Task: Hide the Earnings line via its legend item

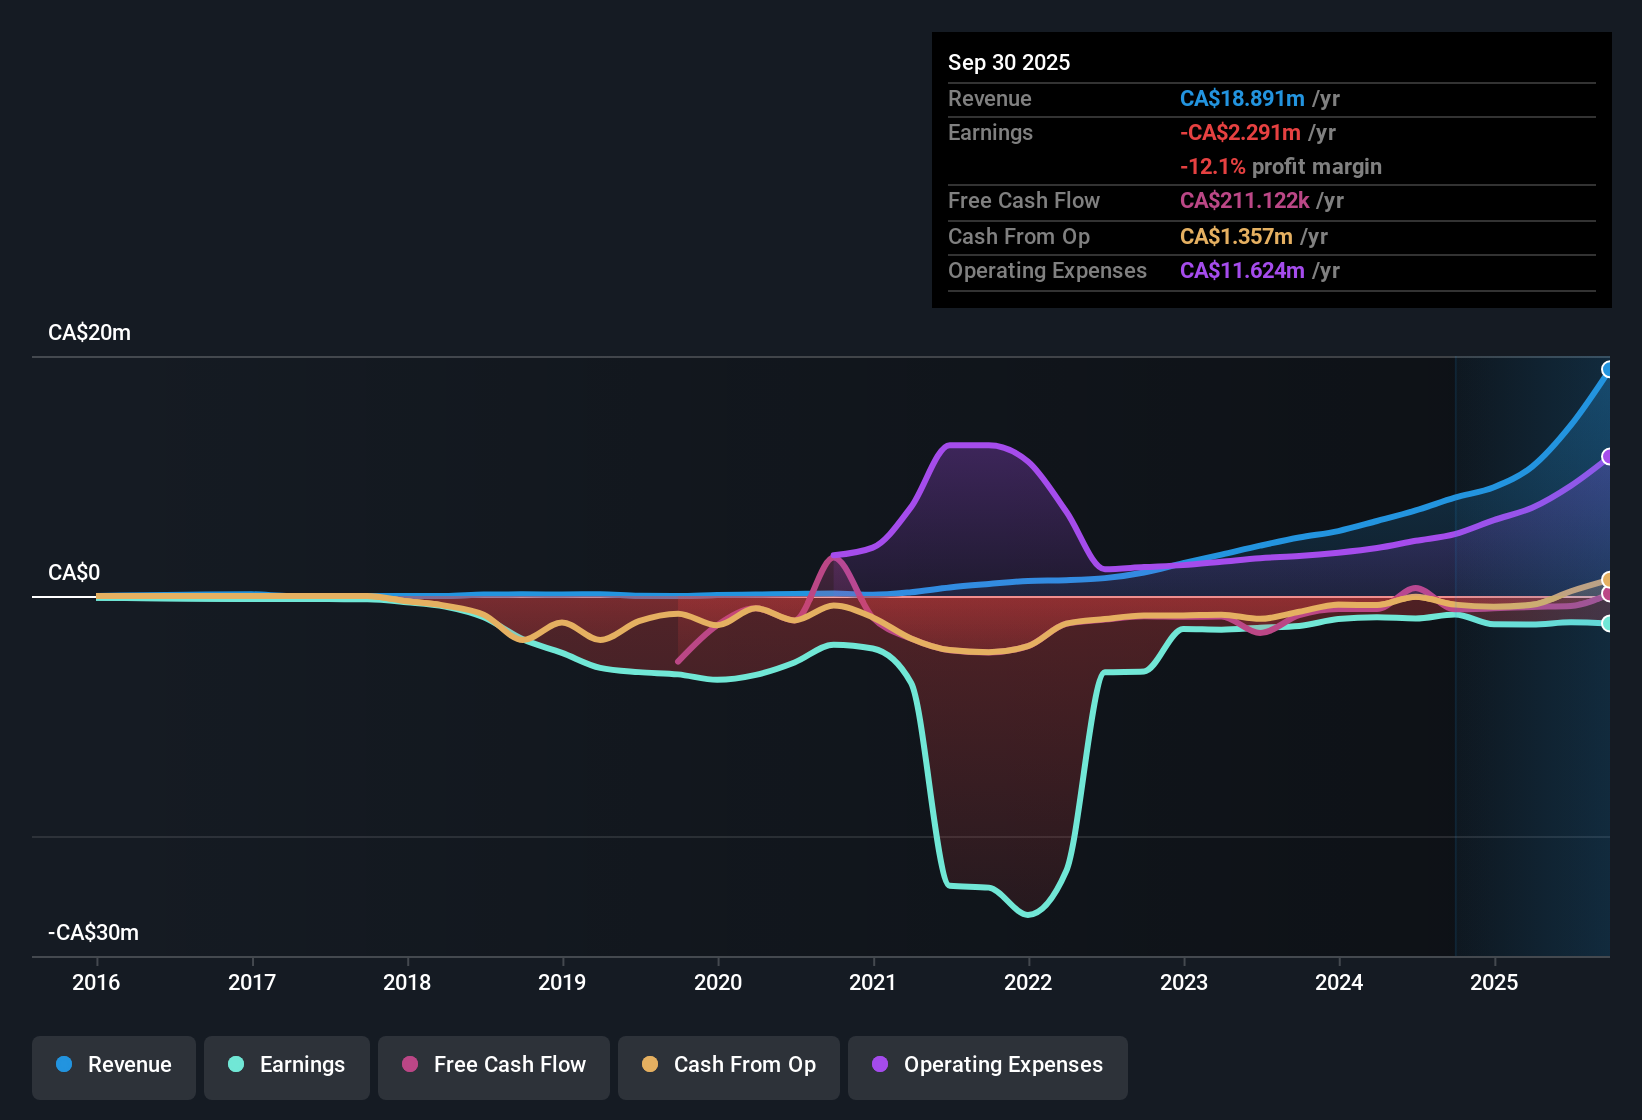Action: pos(286,1065)
